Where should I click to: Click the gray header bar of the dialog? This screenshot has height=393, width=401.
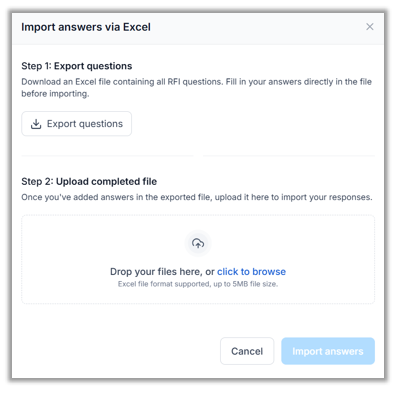coord(198,29)
